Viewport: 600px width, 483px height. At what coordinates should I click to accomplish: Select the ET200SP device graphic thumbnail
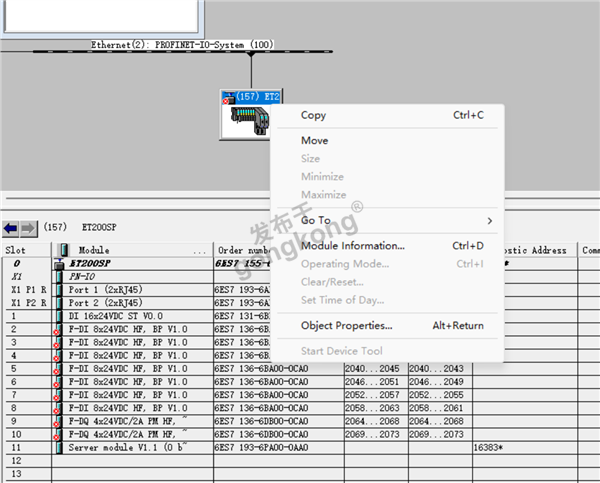click(x=249, y=121)
